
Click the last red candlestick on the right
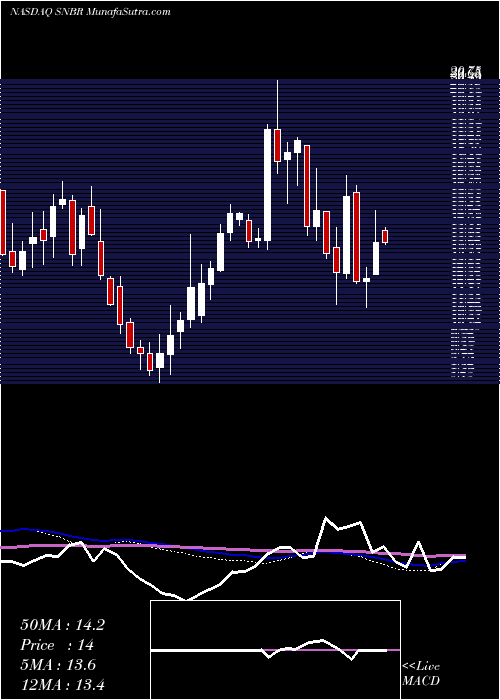pos(385,237)
